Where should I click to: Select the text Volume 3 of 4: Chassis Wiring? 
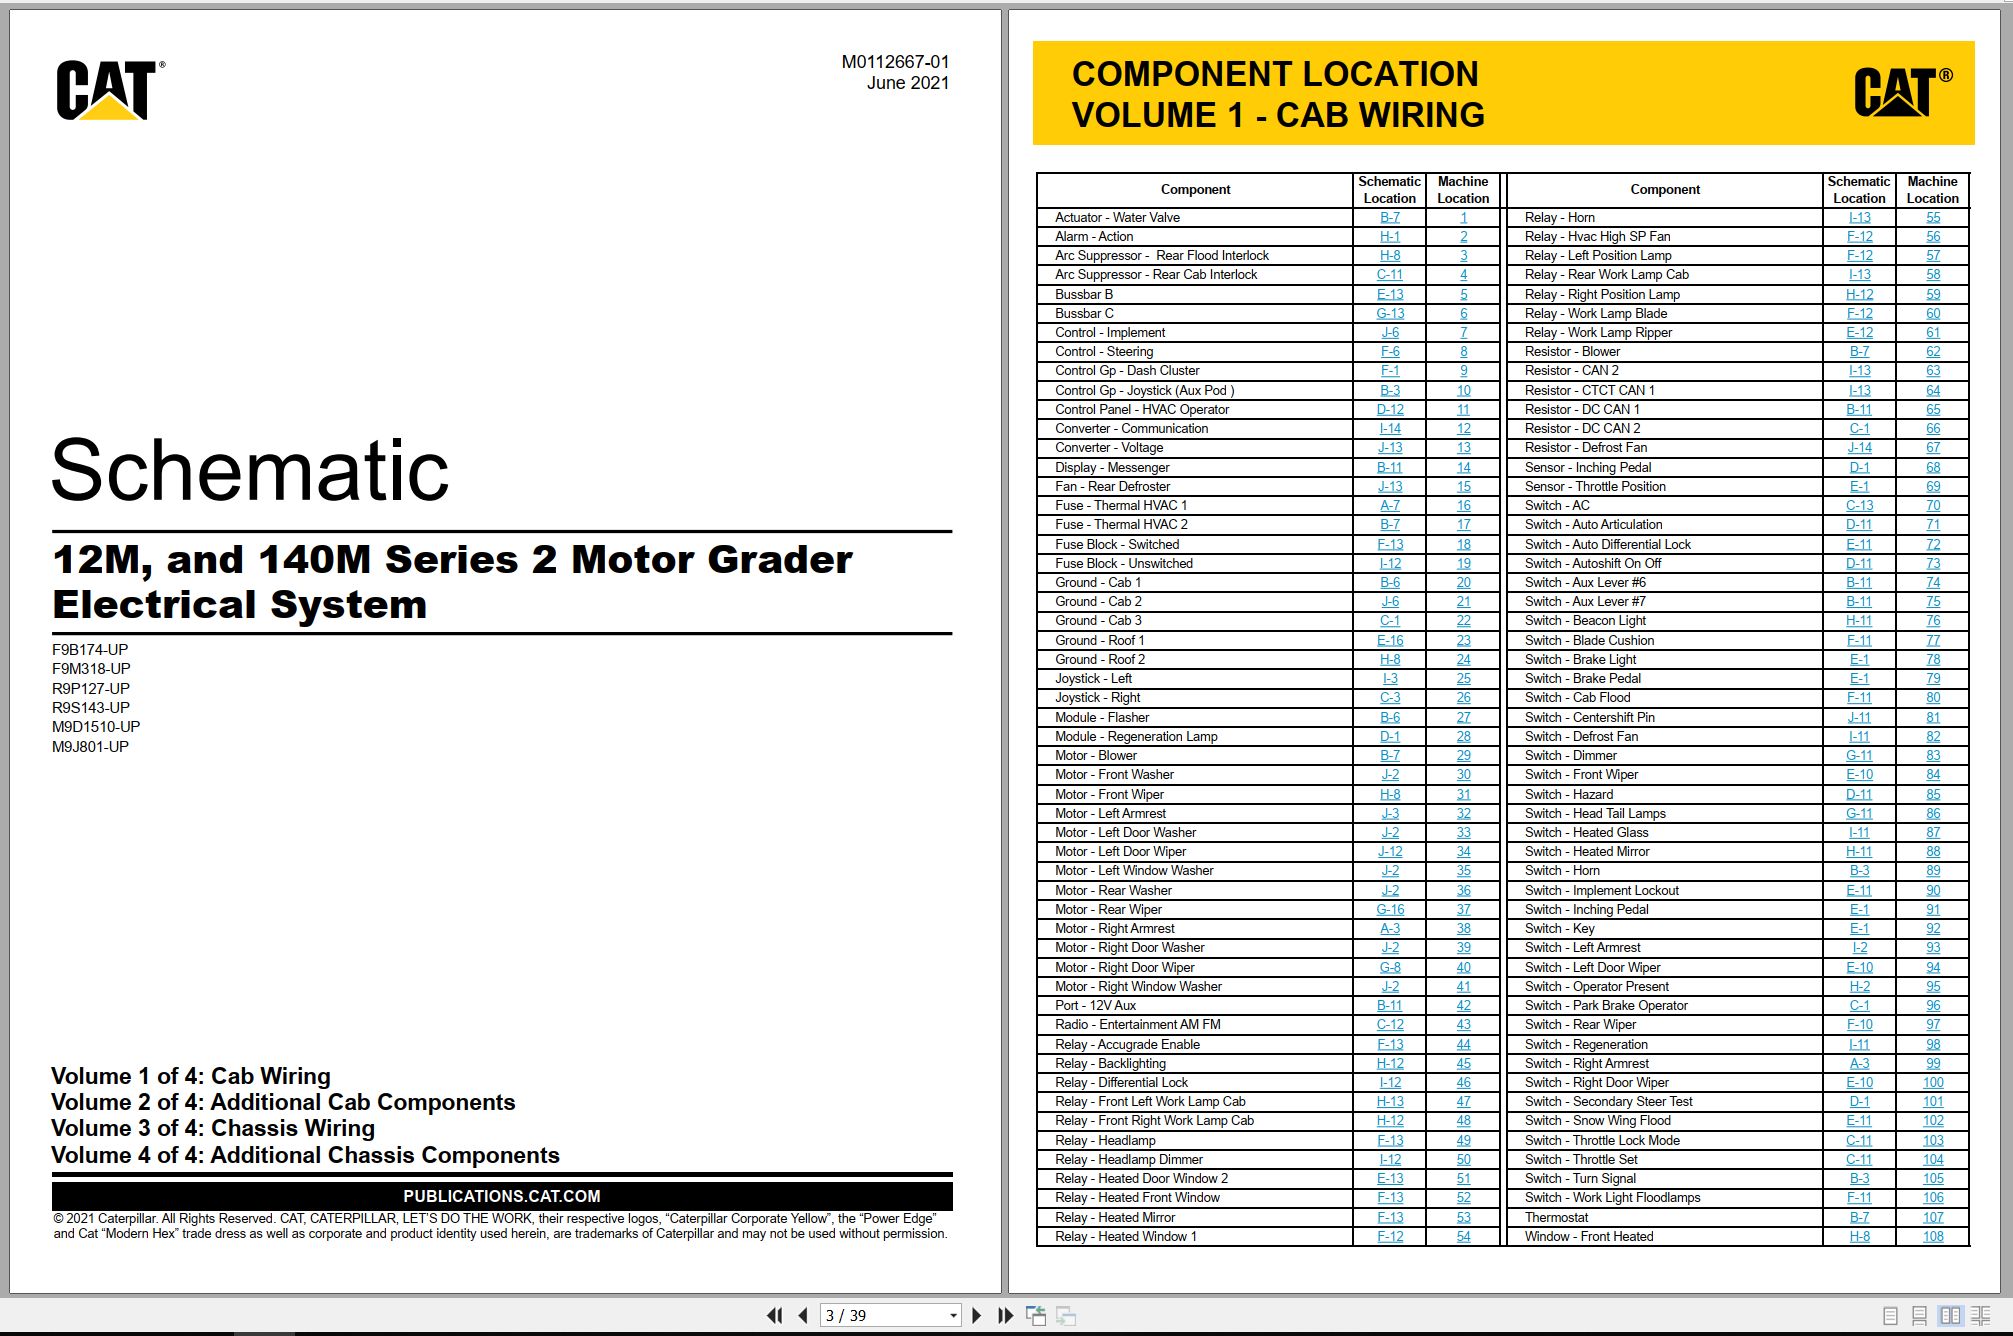coord(213,1128)
